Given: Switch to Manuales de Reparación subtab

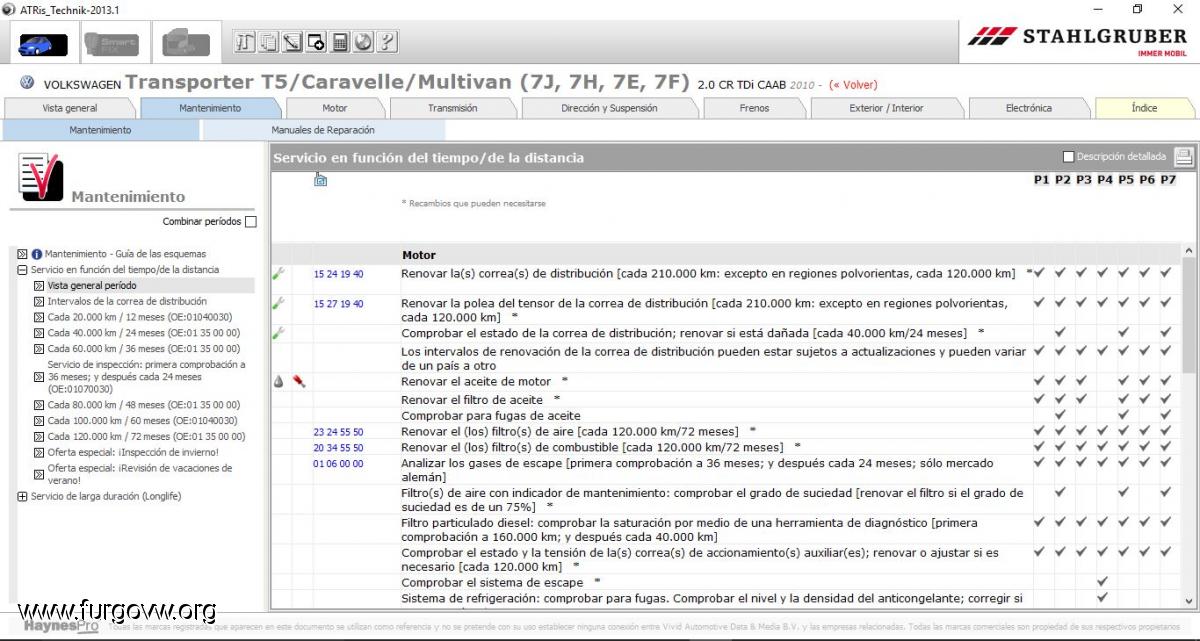Looking at the screenshot, I should pyautogui.click(x=323, y=130).
